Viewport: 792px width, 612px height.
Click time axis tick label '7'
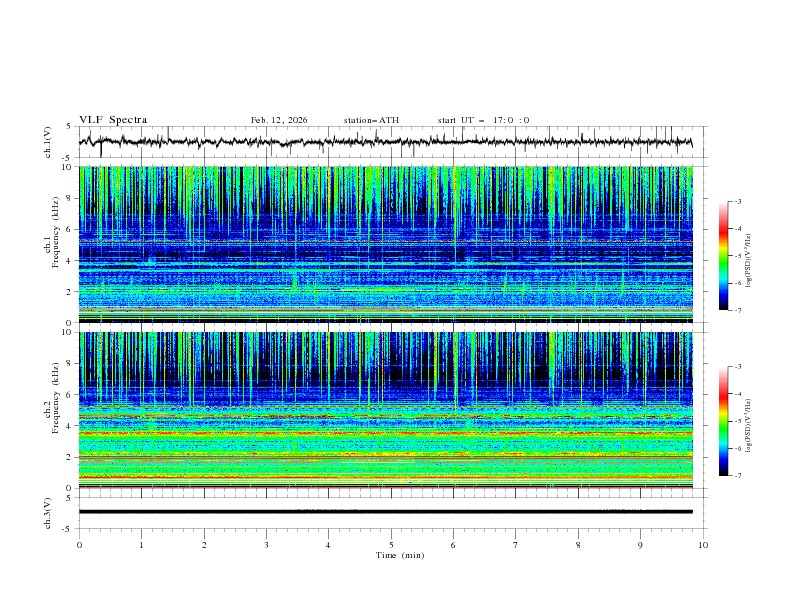tap(516, 545)
